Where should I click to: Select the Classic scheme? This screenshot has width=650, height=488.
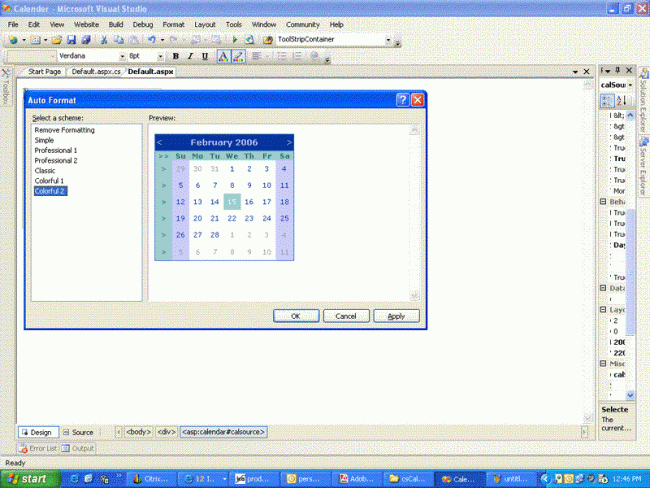[45, 171]
